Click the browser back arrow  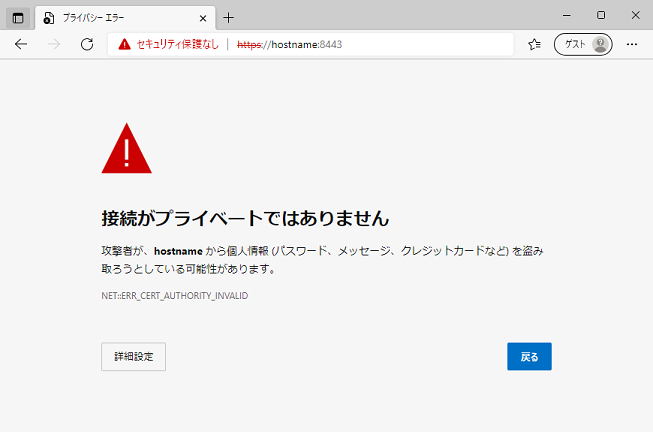(x=21, y=44)
